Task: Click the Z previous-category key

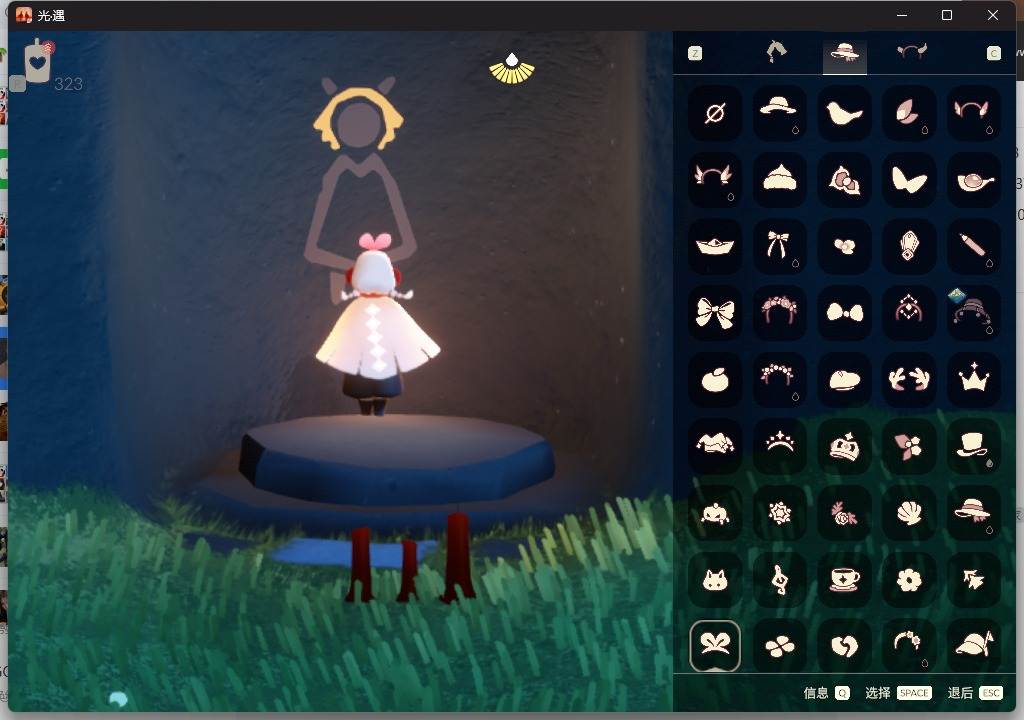Action: click(695, 53)
